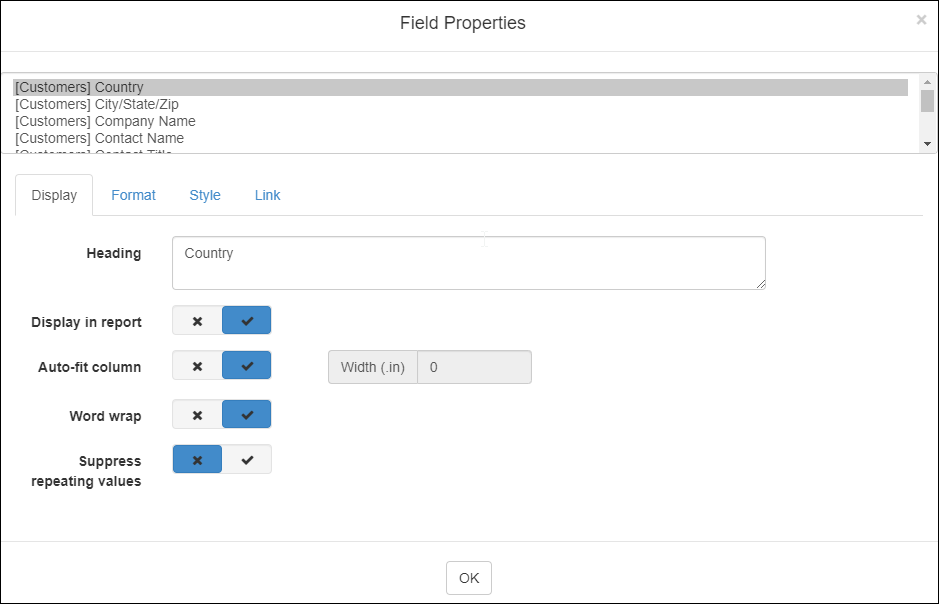Screen dimensions: 939x604
Task: Click the Heading text box
Action: (468, 263)
